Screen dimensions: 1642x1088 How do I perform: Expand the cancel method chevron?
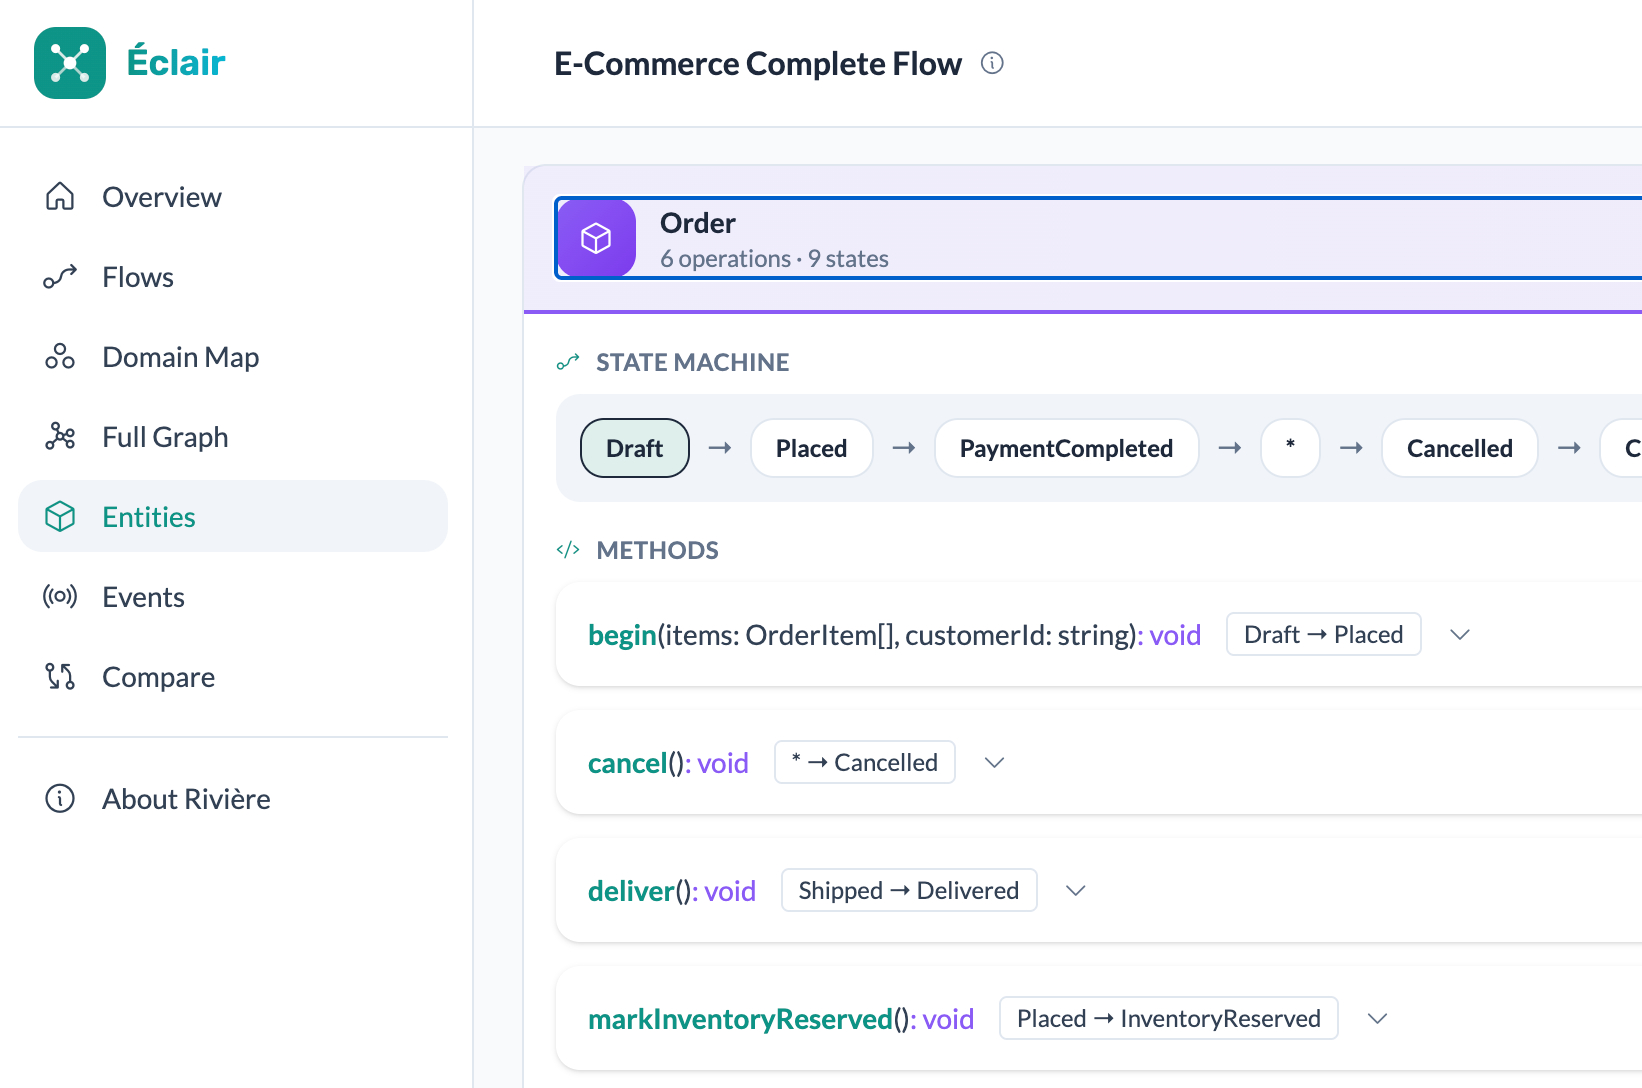(x=994, y=763)
